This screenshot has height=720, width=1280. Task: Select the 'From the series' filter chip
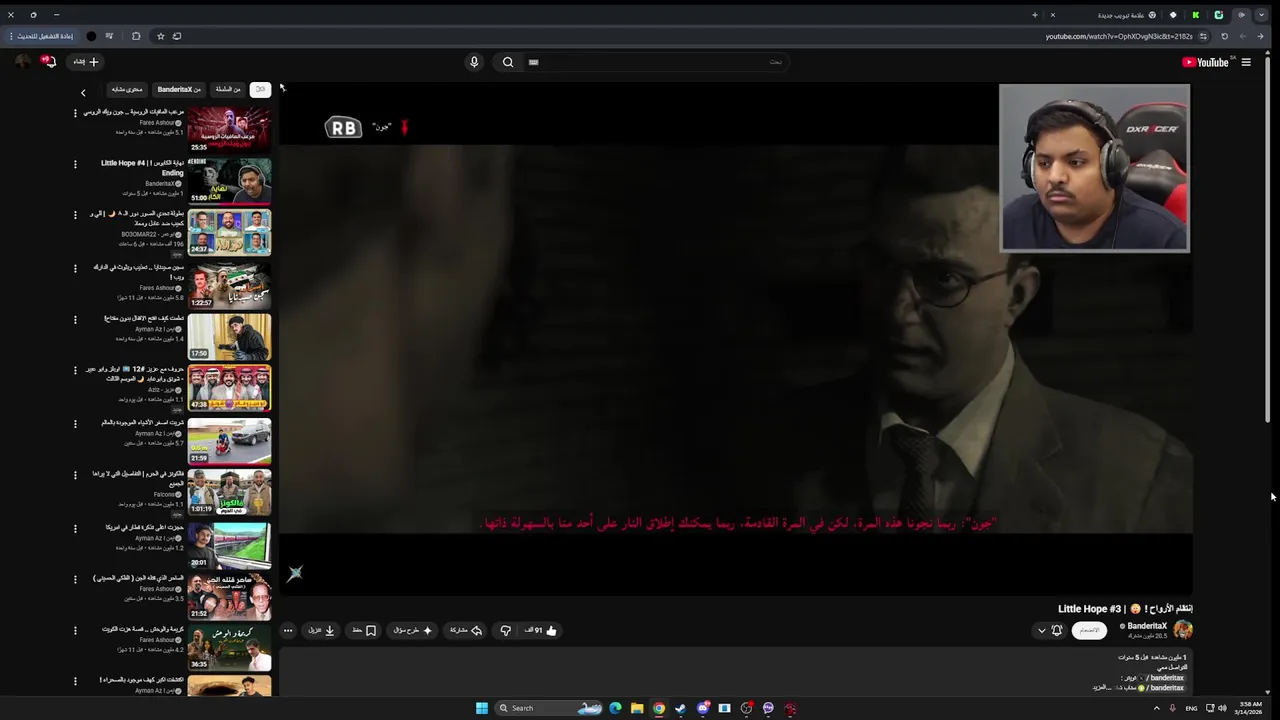point(228,89)
